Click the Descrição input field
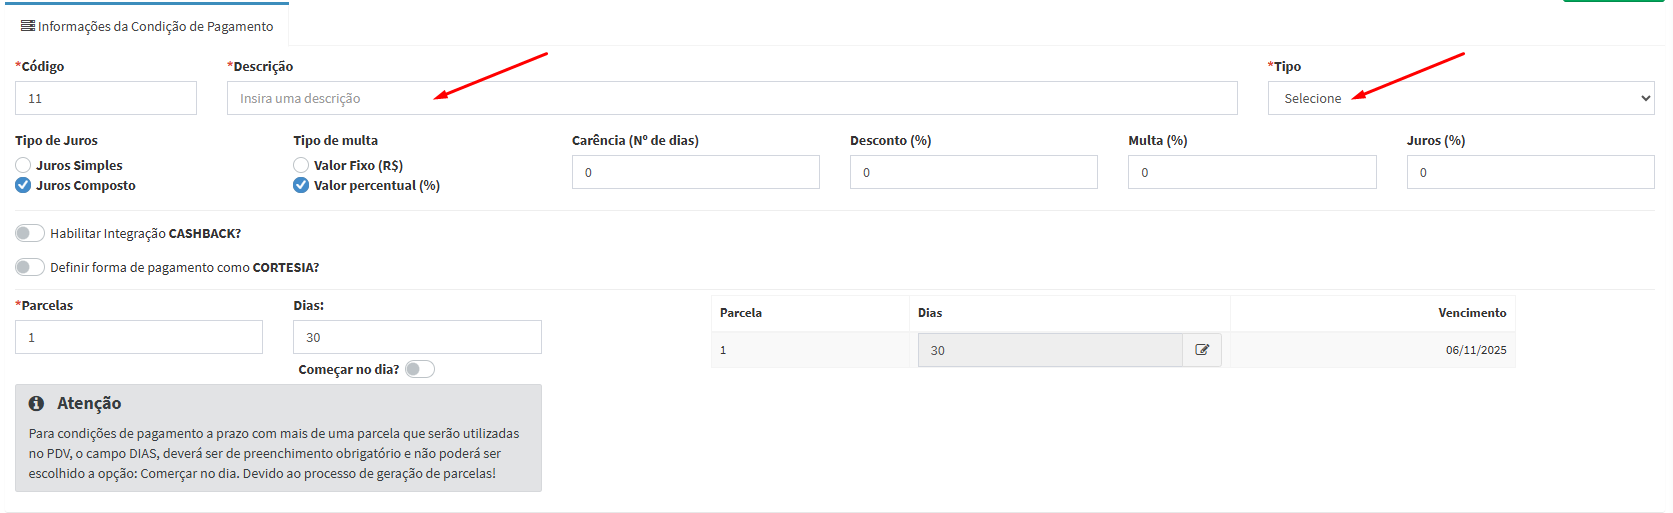1673x513 pixels. click(731, 98)
